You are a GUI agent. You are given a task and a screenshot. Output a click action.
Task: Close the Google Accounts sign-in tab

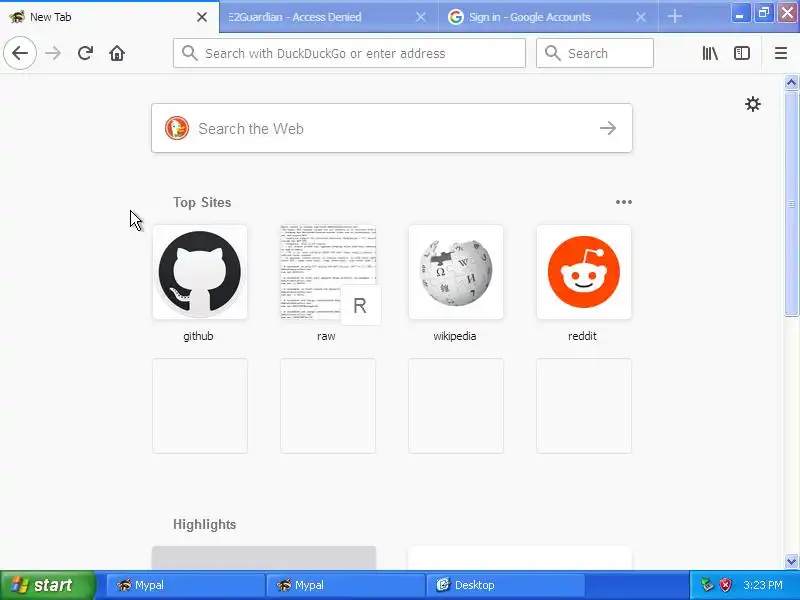[x=641, y=17]
